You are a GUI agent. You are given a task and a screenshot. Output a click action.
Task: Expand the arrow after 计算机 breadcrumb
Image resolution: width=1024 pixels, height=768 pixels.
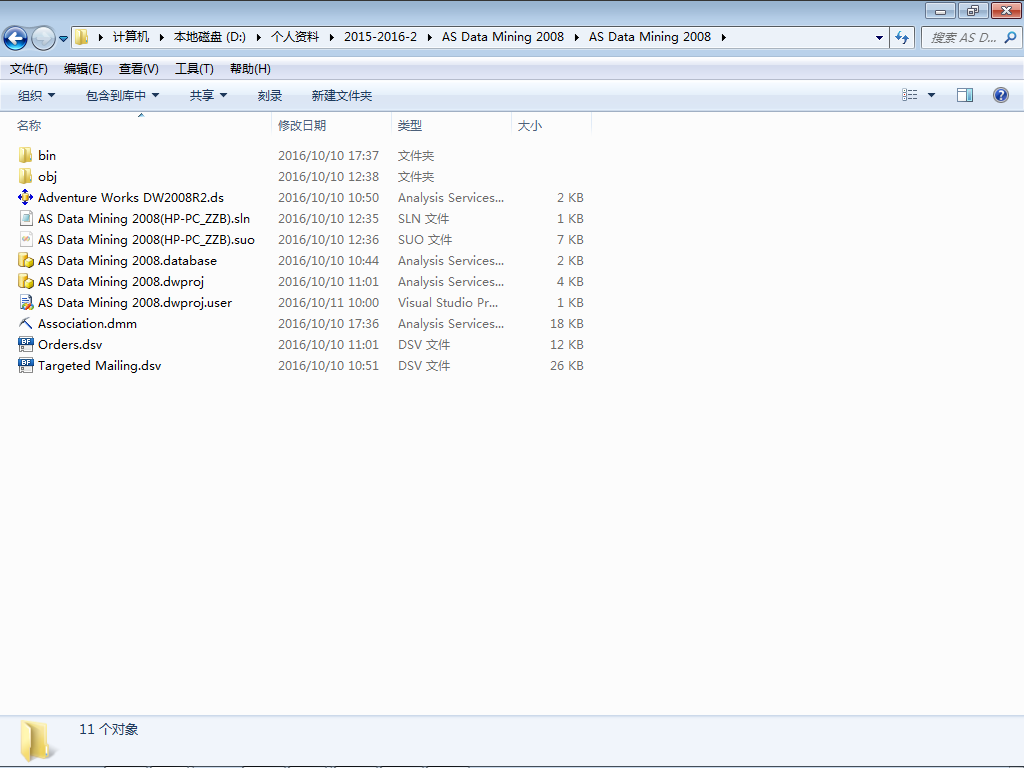click(x=161, y=37)
